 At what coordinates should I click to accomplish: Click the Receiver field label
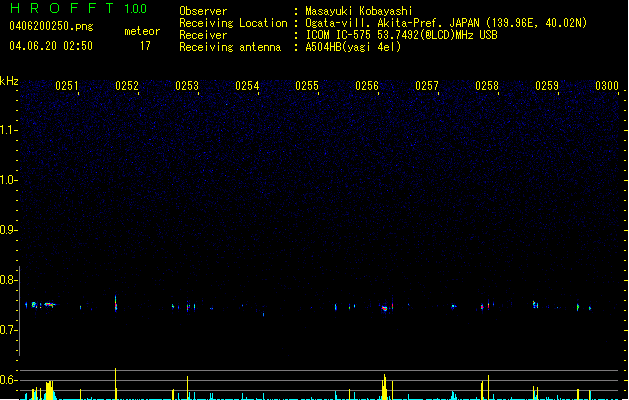pos(203,35)
